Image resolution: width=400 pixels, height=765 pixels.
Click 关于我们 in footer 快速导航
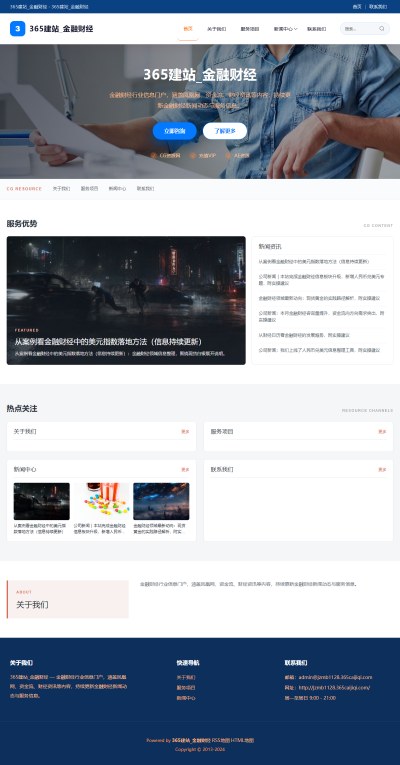pos(186,677)
